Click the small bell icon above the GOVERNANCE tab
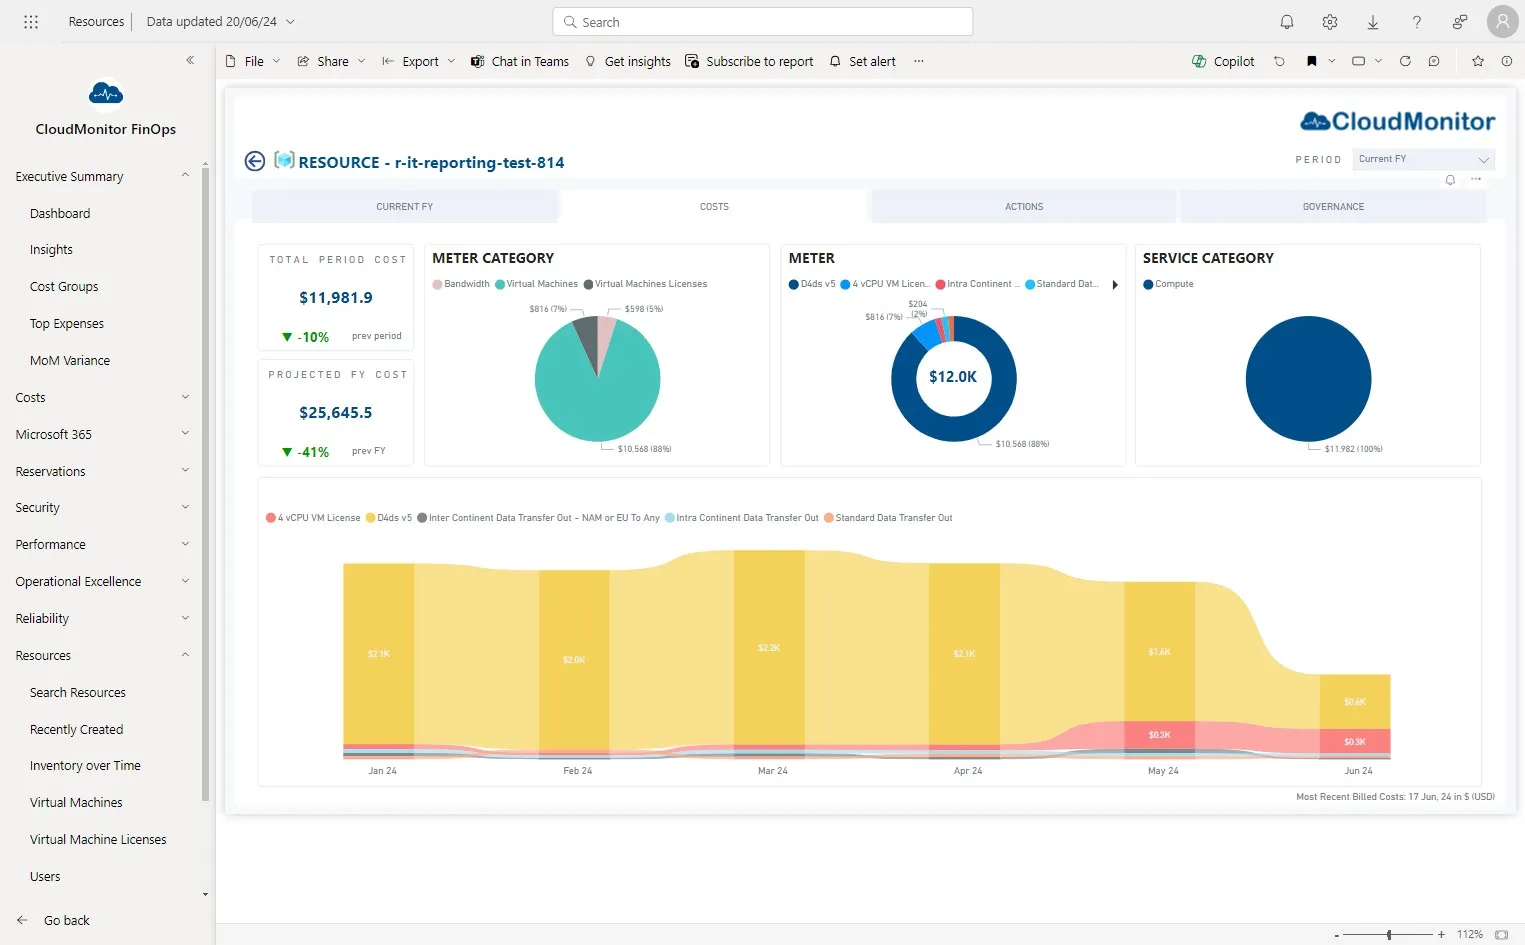Image resolution: width=1525 pixels, height=945 pixels. (1450, 180)
